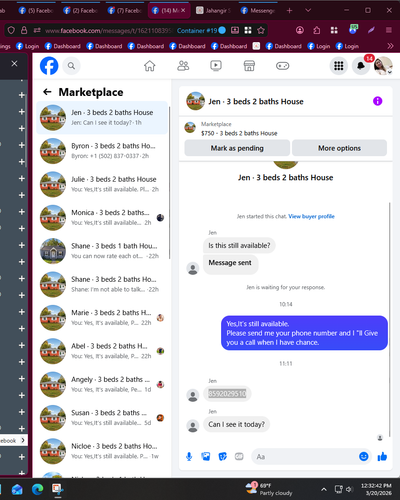Open notifications bell with 14 badge
The width and height of the screenshot is (400, 500).
pos(361,66)
